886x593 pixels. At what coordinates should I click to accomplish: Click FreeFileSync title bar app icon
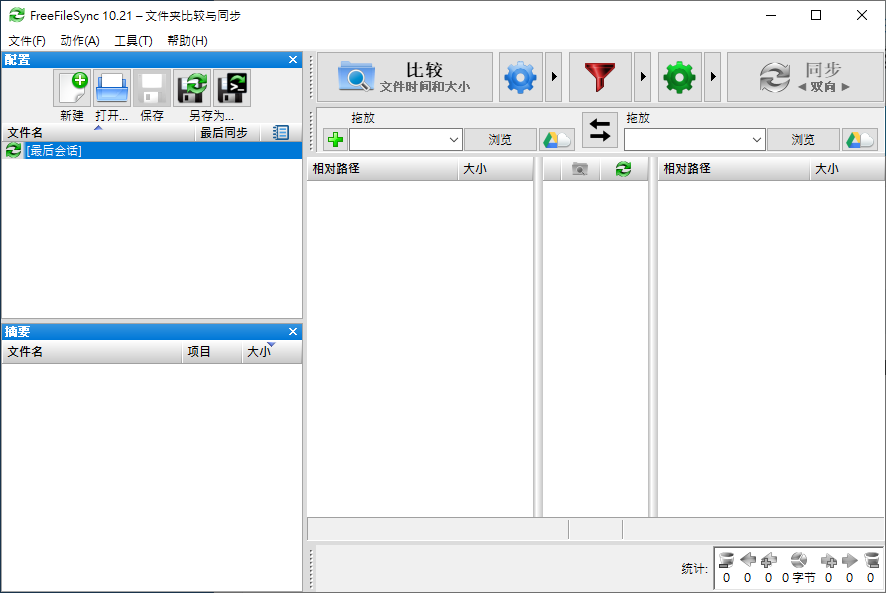point(17,15)
